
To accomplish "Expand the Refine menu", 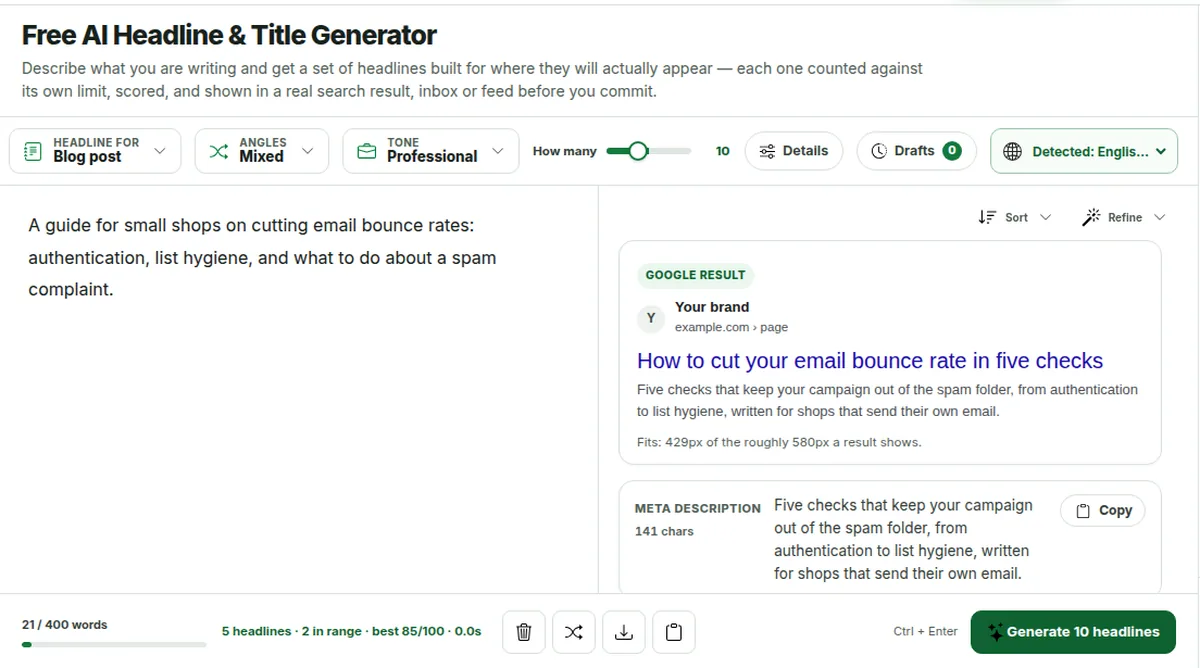I will click(1124, 217).
